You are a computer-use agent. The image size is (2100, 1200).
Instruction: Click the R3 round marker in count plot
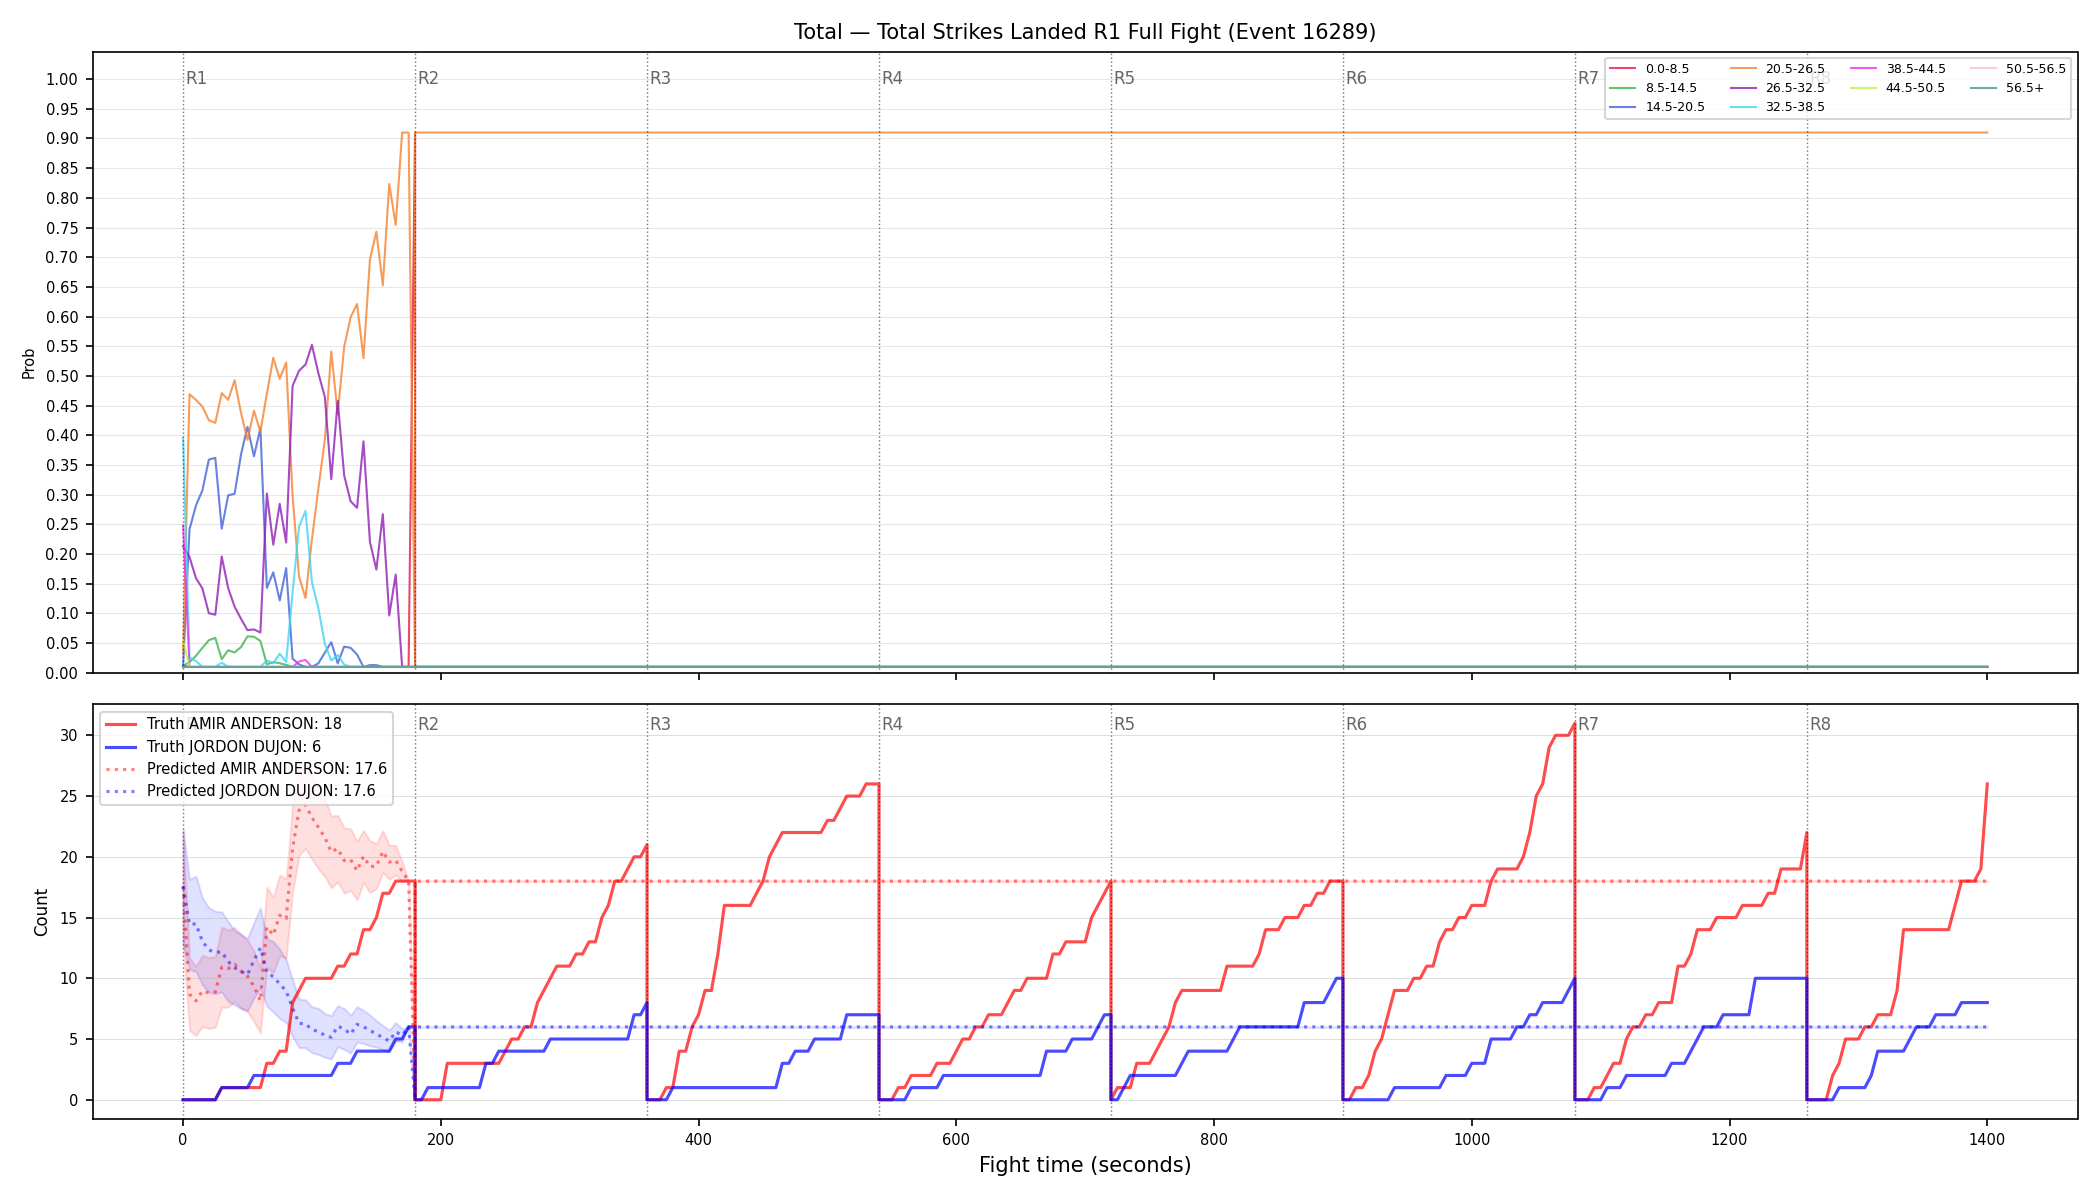tap(660, 724)
